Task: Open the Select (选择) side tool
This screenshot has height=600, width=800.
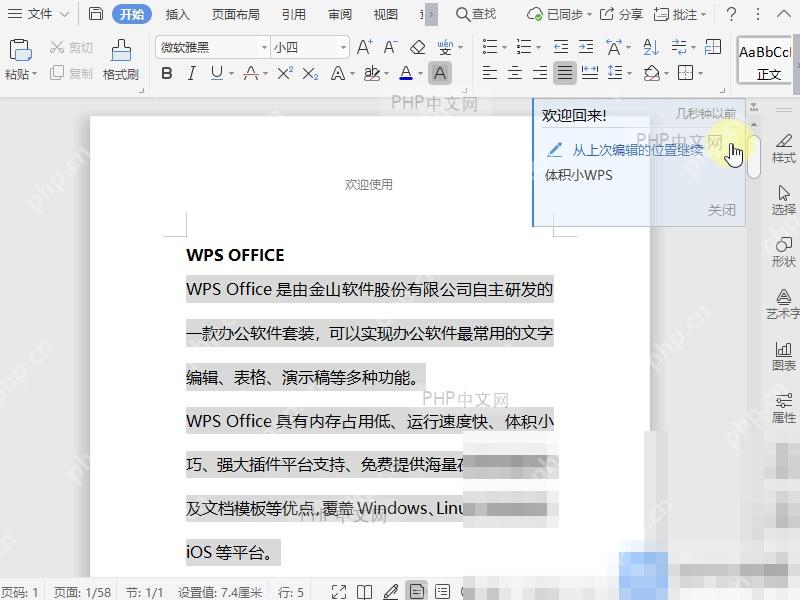Action: click(783, 200)
